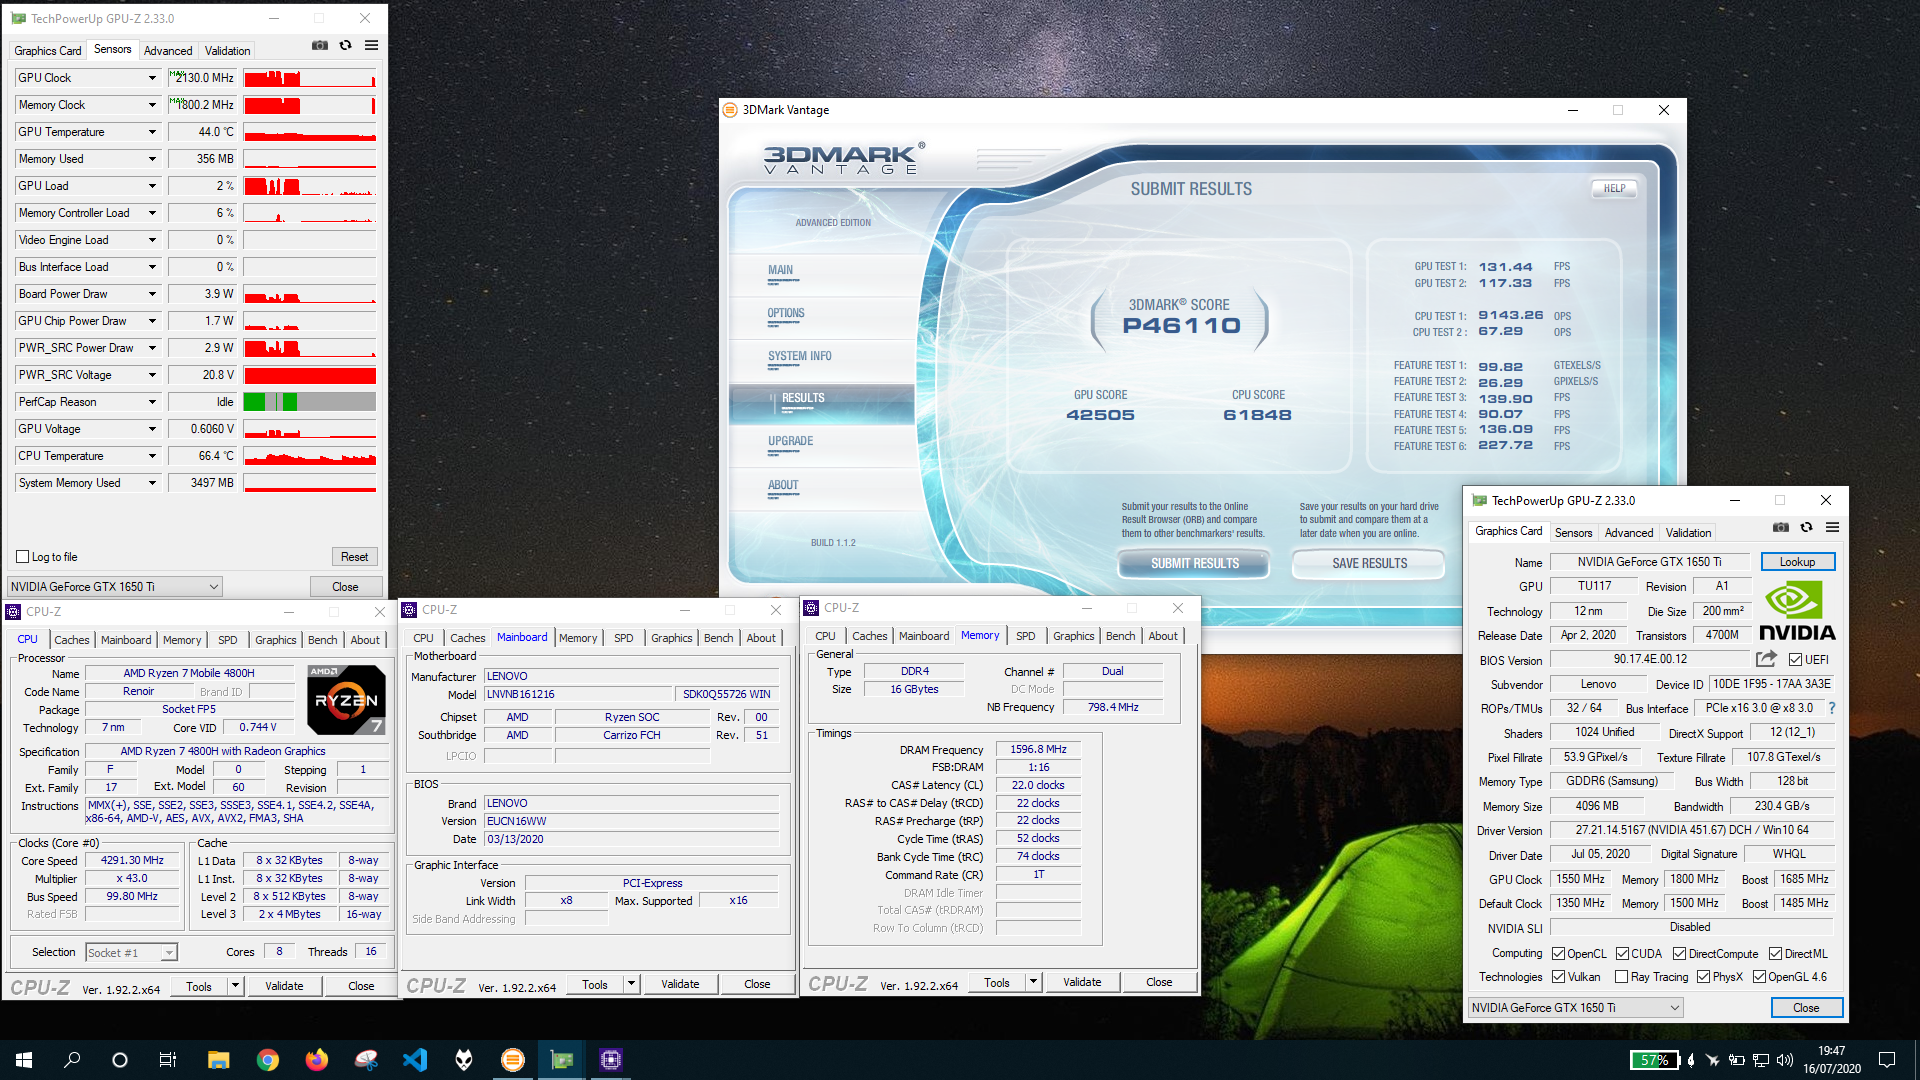Click the GPU Name field in GPU-Z
This screenshot has width=1920, height=1080.
[x=1650, y=562]
